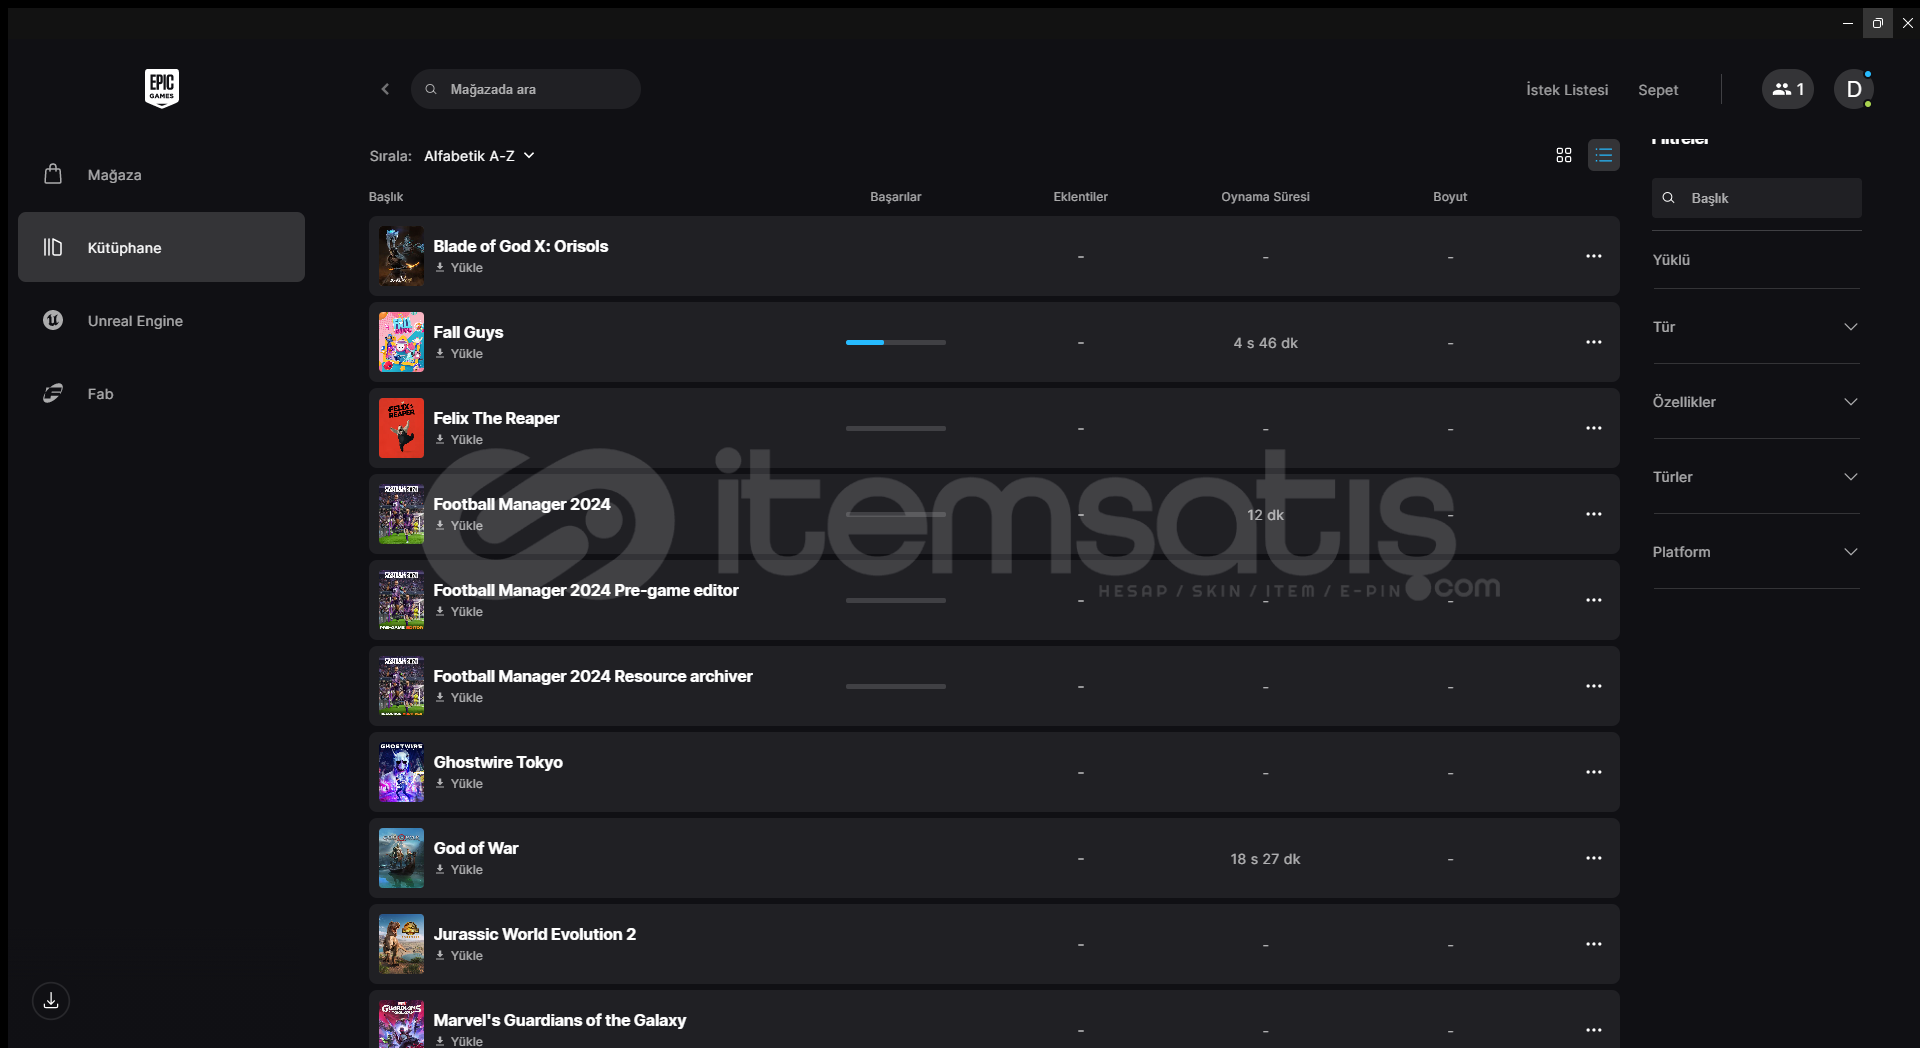
Task: Go back with the left arrow
Action: click(x=385, y=89)
